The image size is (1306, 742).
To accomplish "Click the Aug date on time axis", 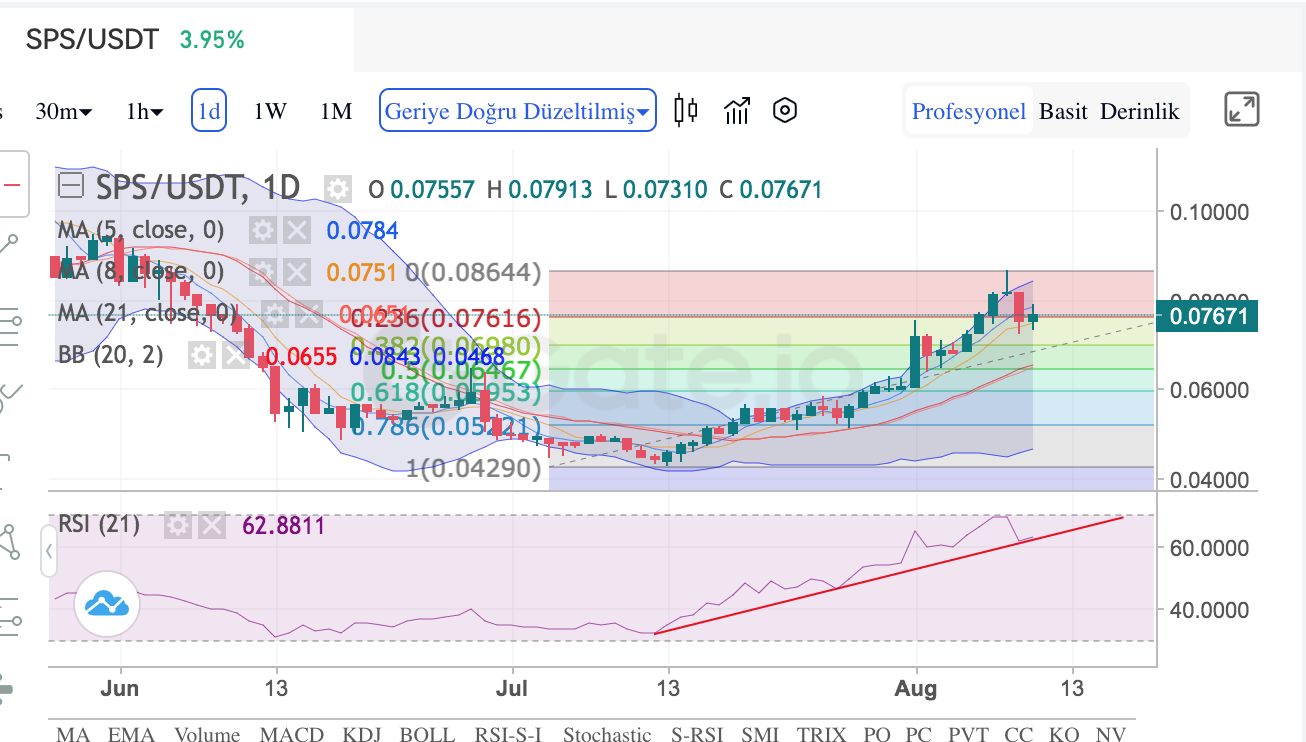I will click(x=916, y=689).
